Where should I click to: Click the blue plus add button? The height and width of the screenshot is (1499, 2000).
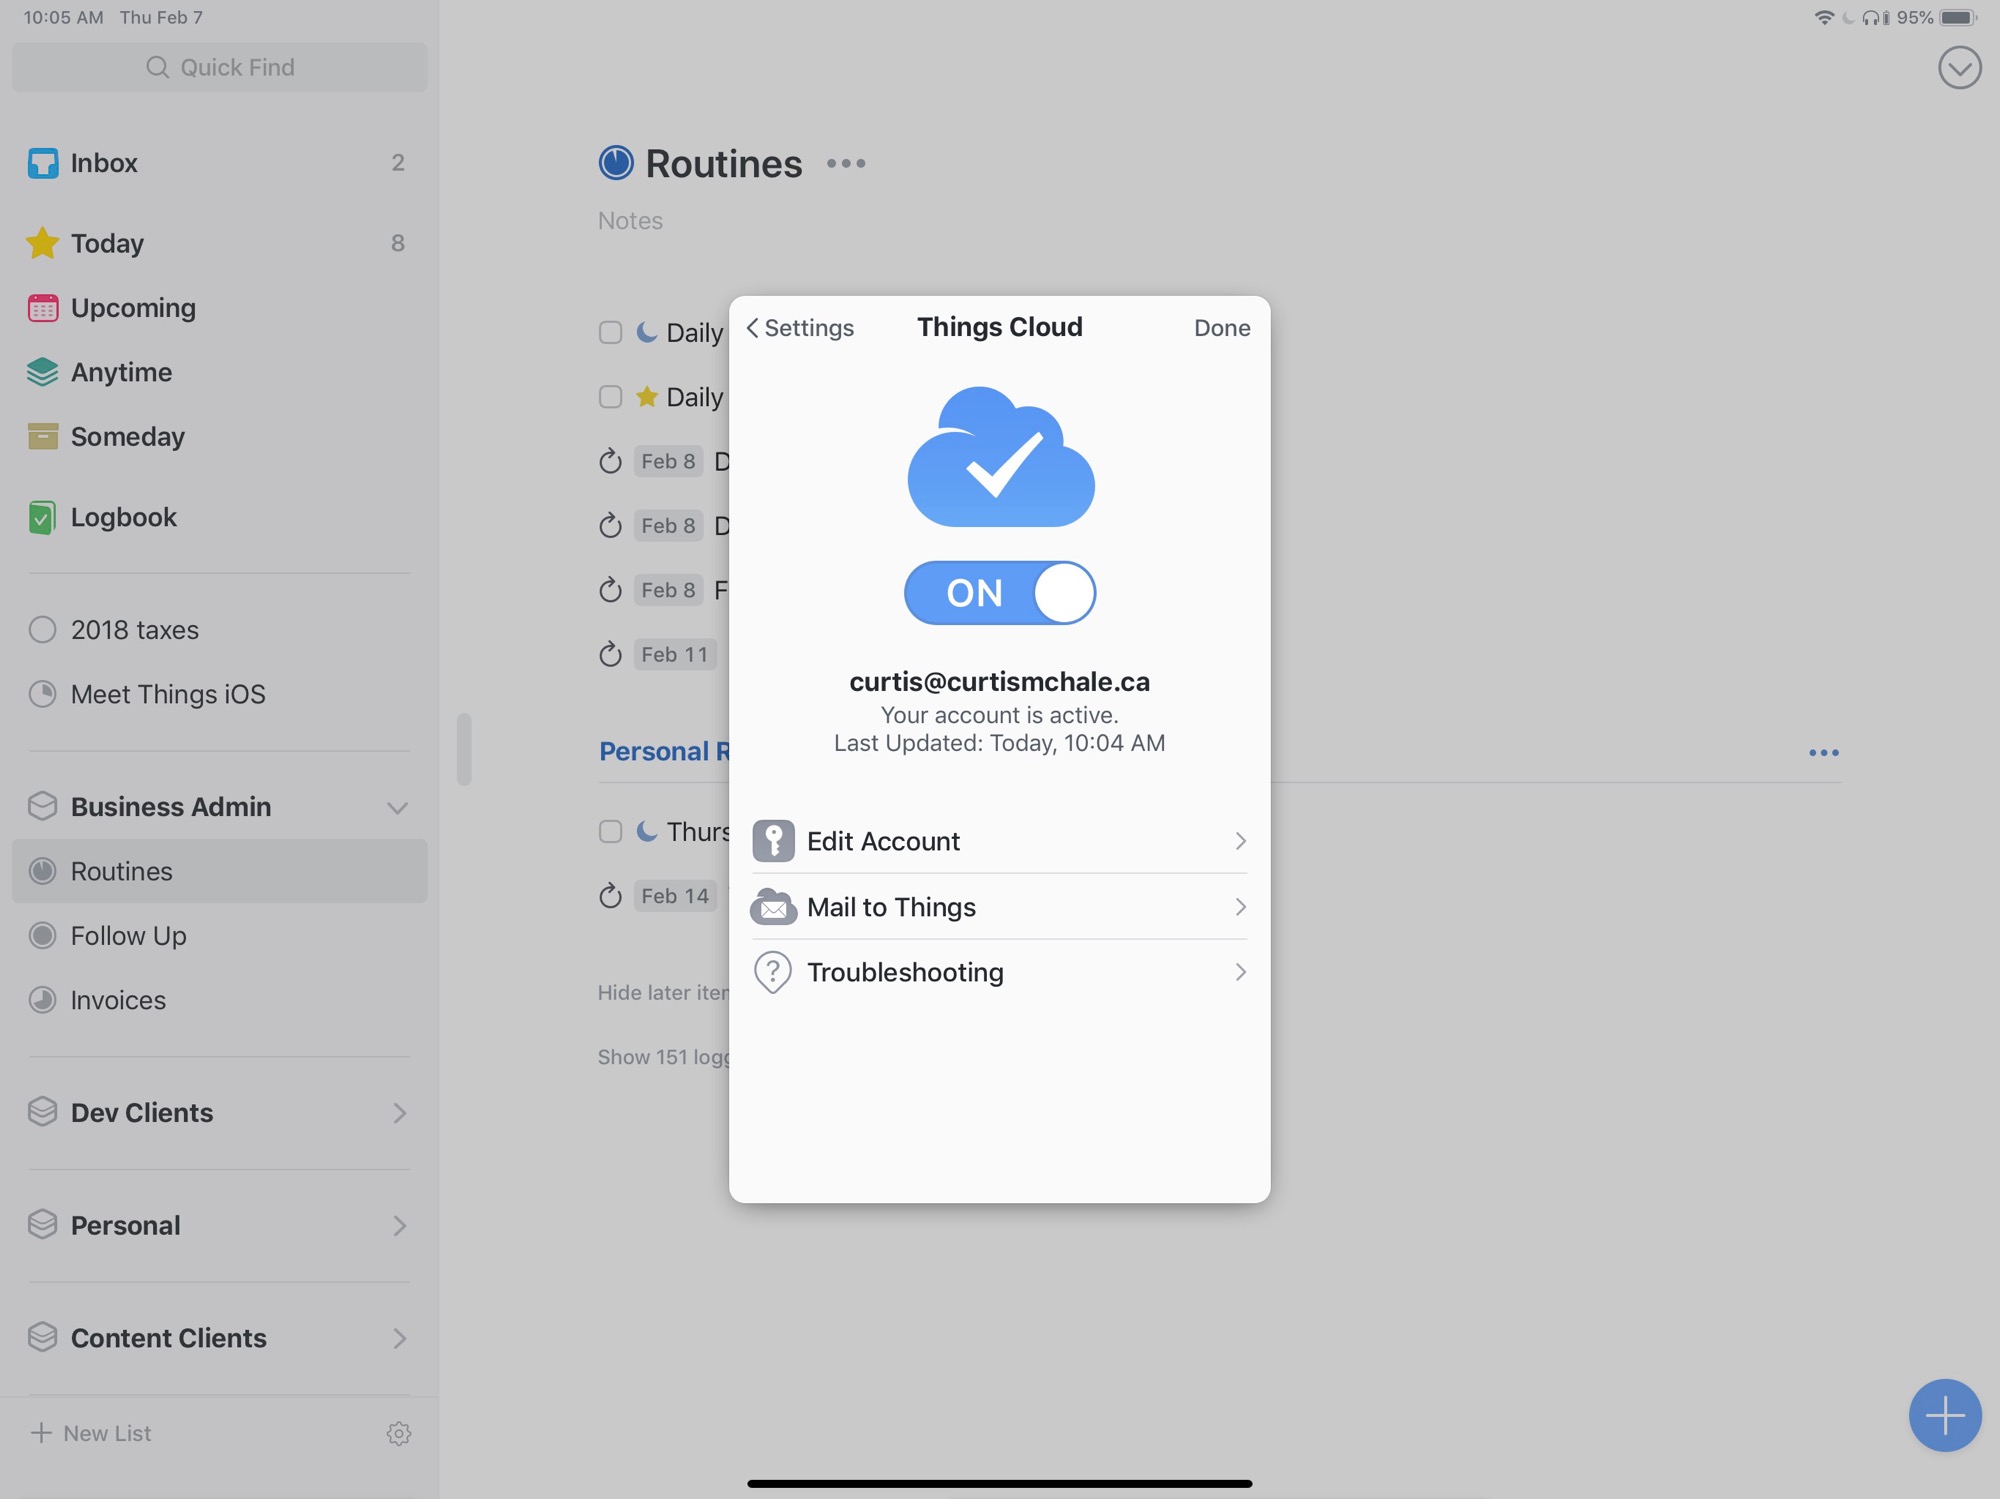[x=1944, y=1415]
